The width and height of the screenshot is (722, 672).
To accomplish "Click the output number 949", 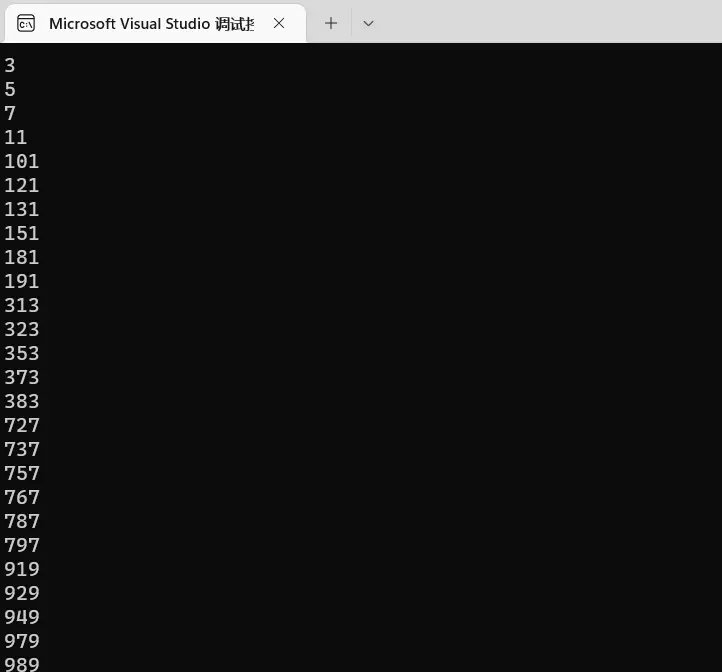I will click(x=22, y=617).
